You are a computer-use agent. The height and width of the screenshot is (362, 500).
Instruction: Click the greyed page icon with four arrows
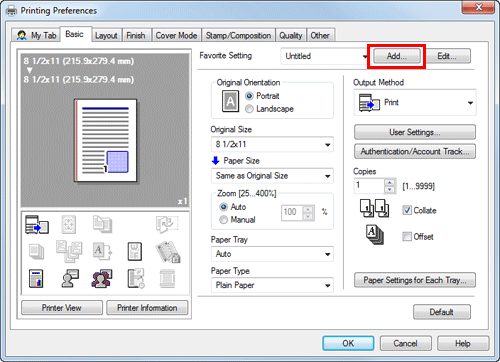(69, 224)
